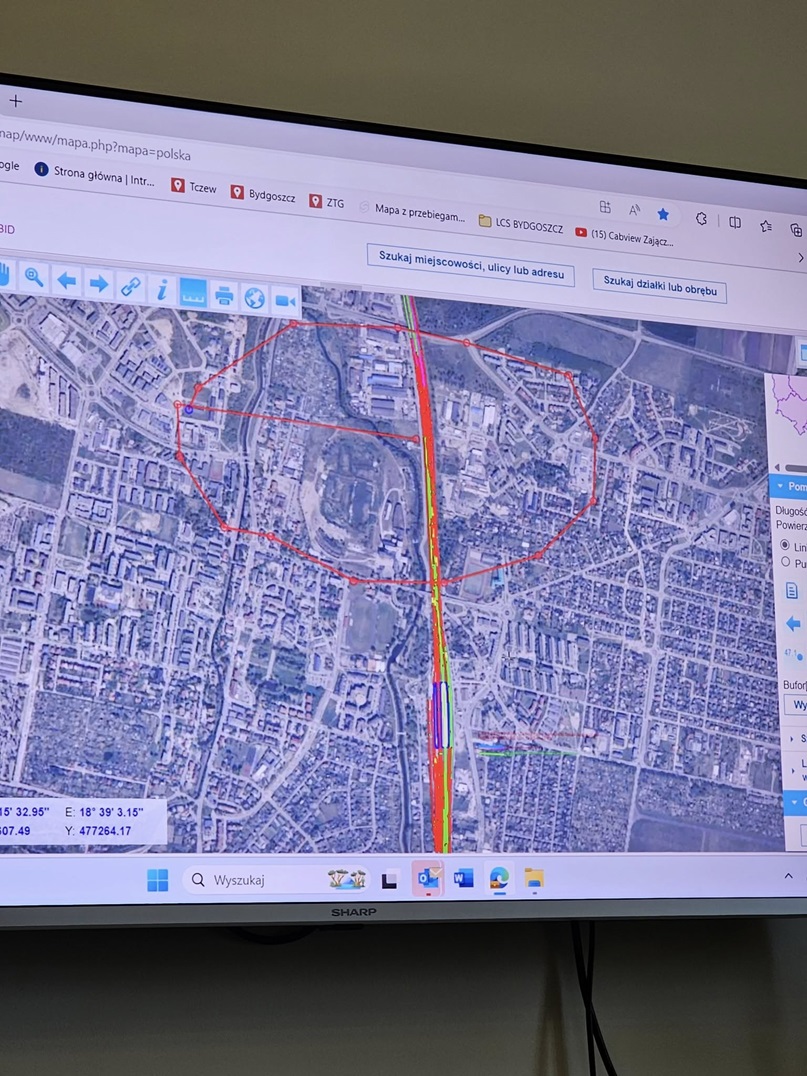Image resolution: width=807 pixels, height=1076 pixels.
Task: Select the info identify tool
Action: pyautogui.click(x=162, y=290)
